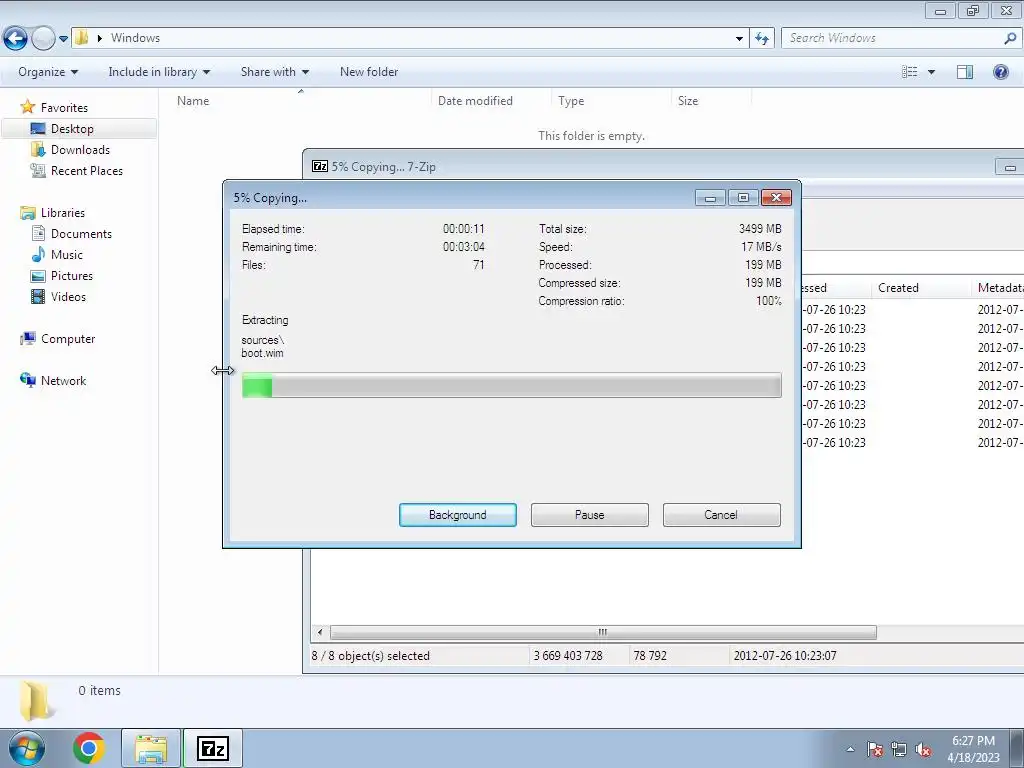Click 7-Zip scrollbar left arrow
Screen dimensions: 1024x768
pyautogui.click(x=320, y=632)
